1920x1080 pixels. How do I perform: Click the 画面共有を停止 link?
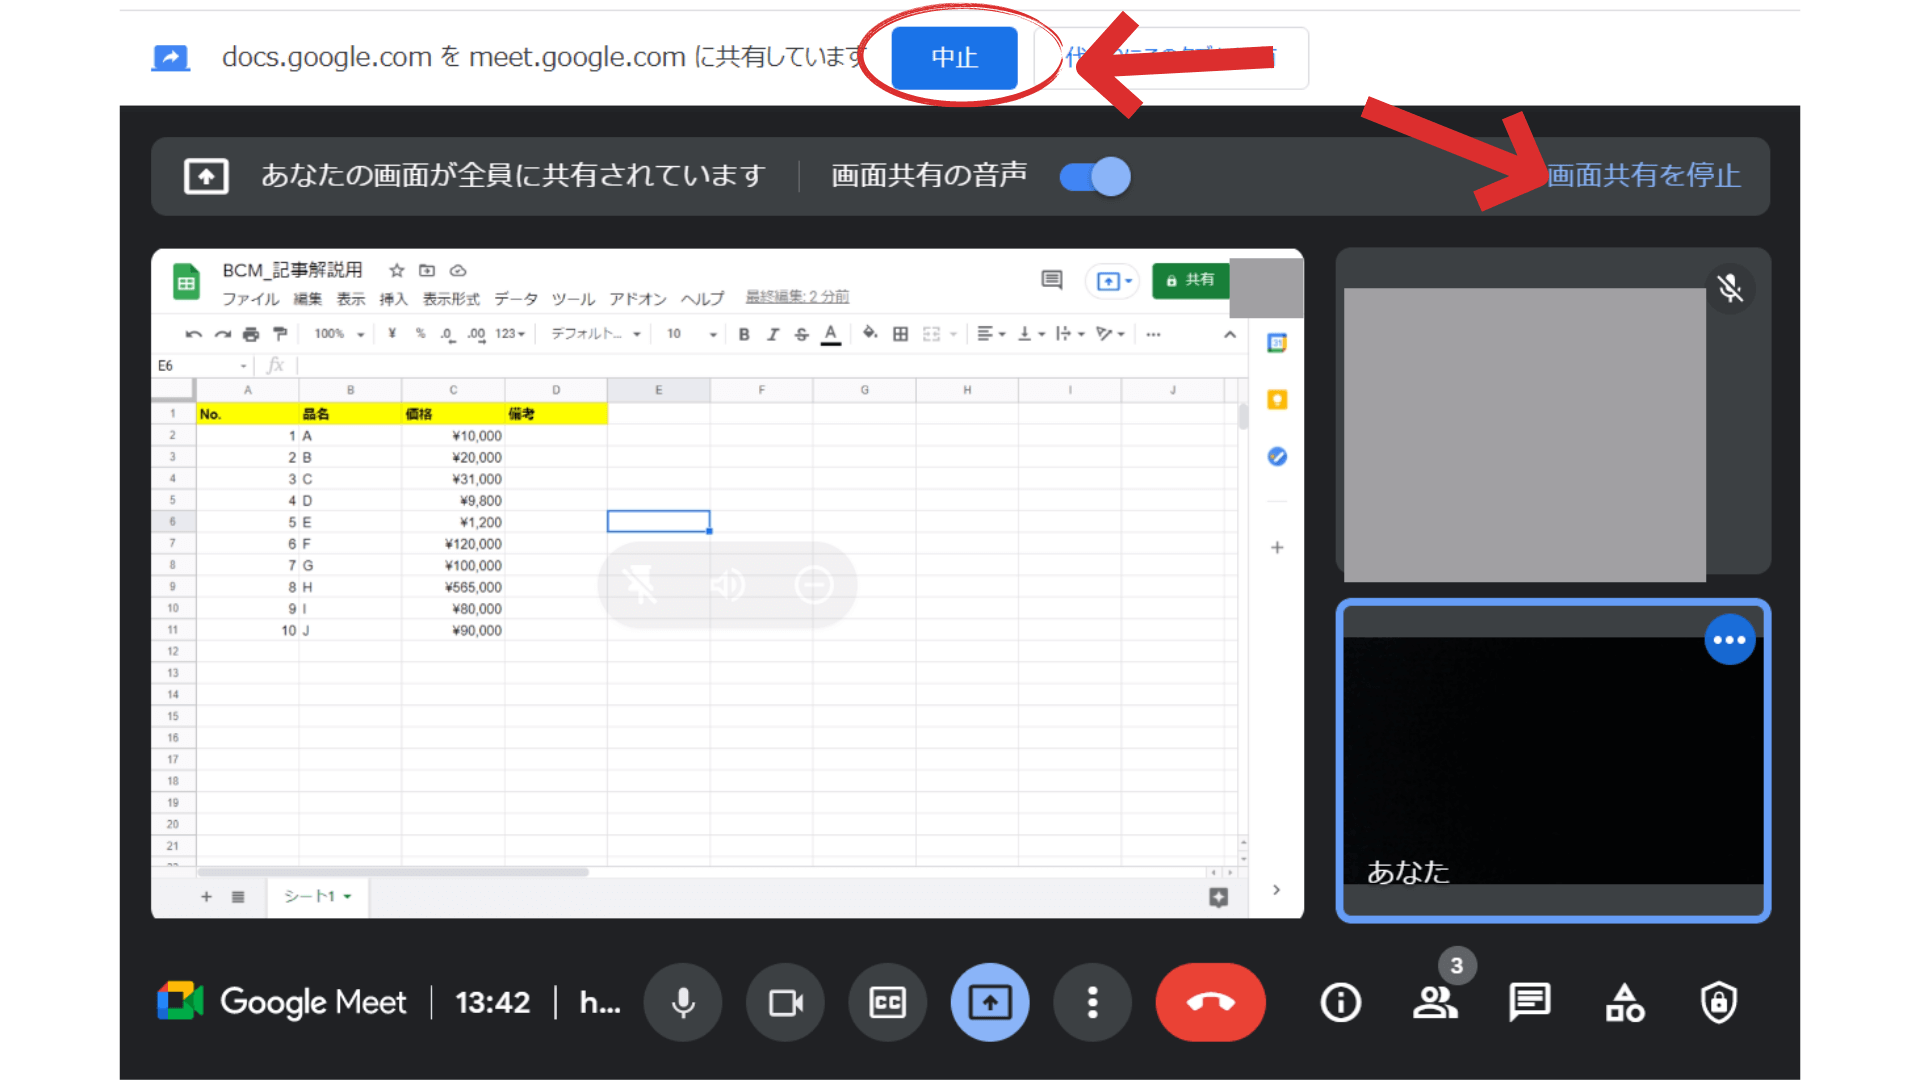(x=1642, y=176)
